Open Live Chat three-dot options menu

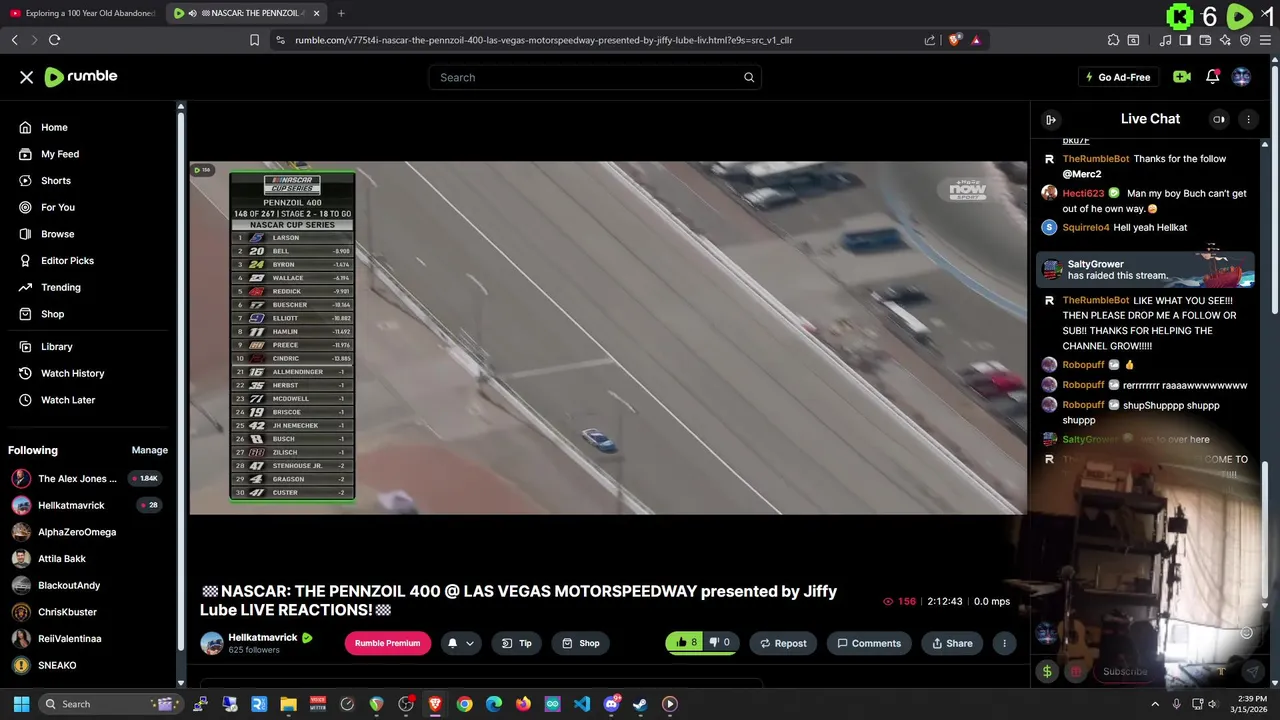tap(1248, 119)
